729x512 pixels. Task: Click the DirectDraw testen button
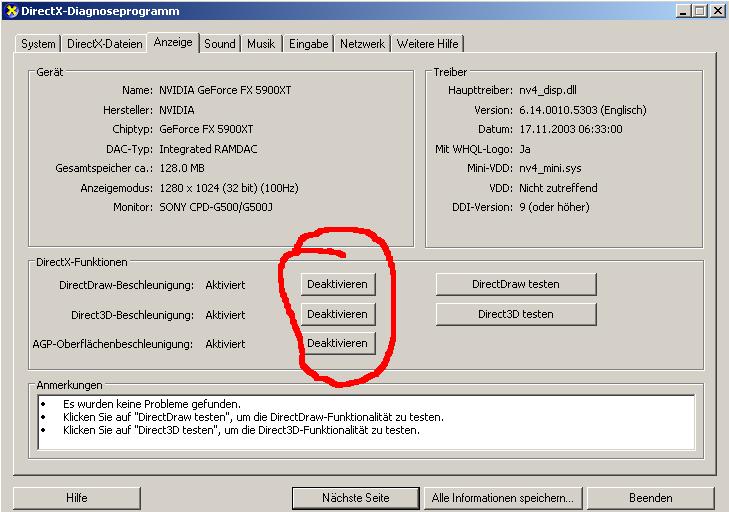(x=515, y=284)
